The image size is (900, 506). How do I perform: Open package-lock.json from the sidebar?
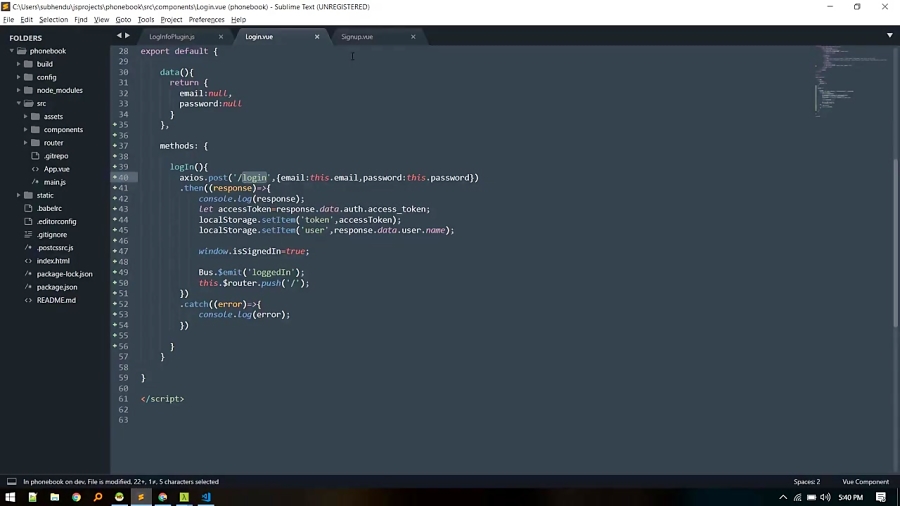[x=64, y=274]
